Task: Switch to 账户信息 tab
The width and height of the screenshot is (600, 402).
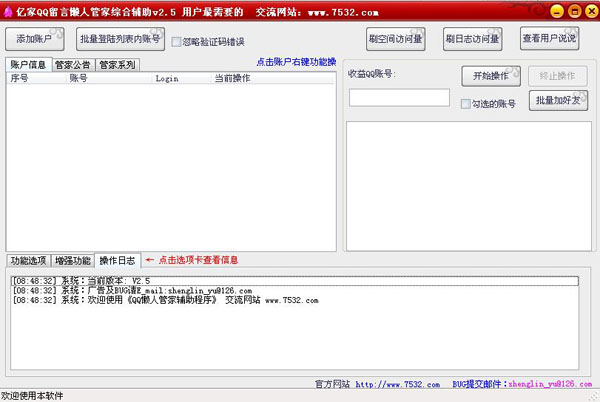Action: coord(28,65)
